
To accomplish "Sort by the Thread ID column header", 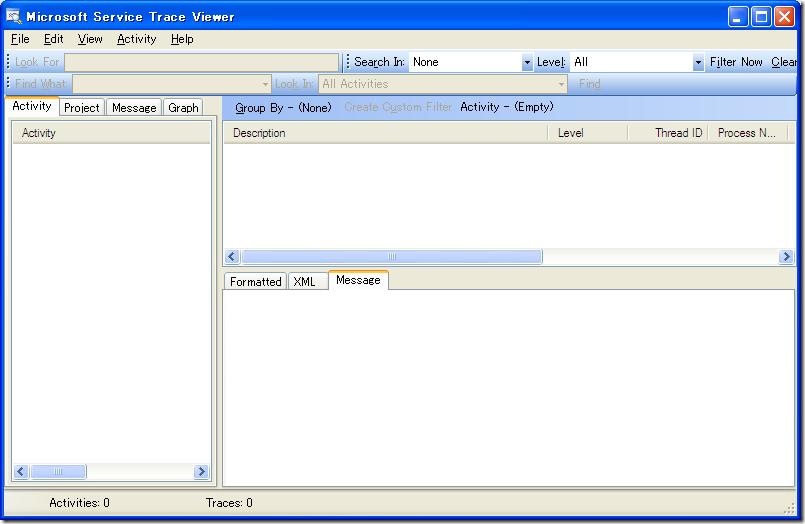I will (668, 133).
